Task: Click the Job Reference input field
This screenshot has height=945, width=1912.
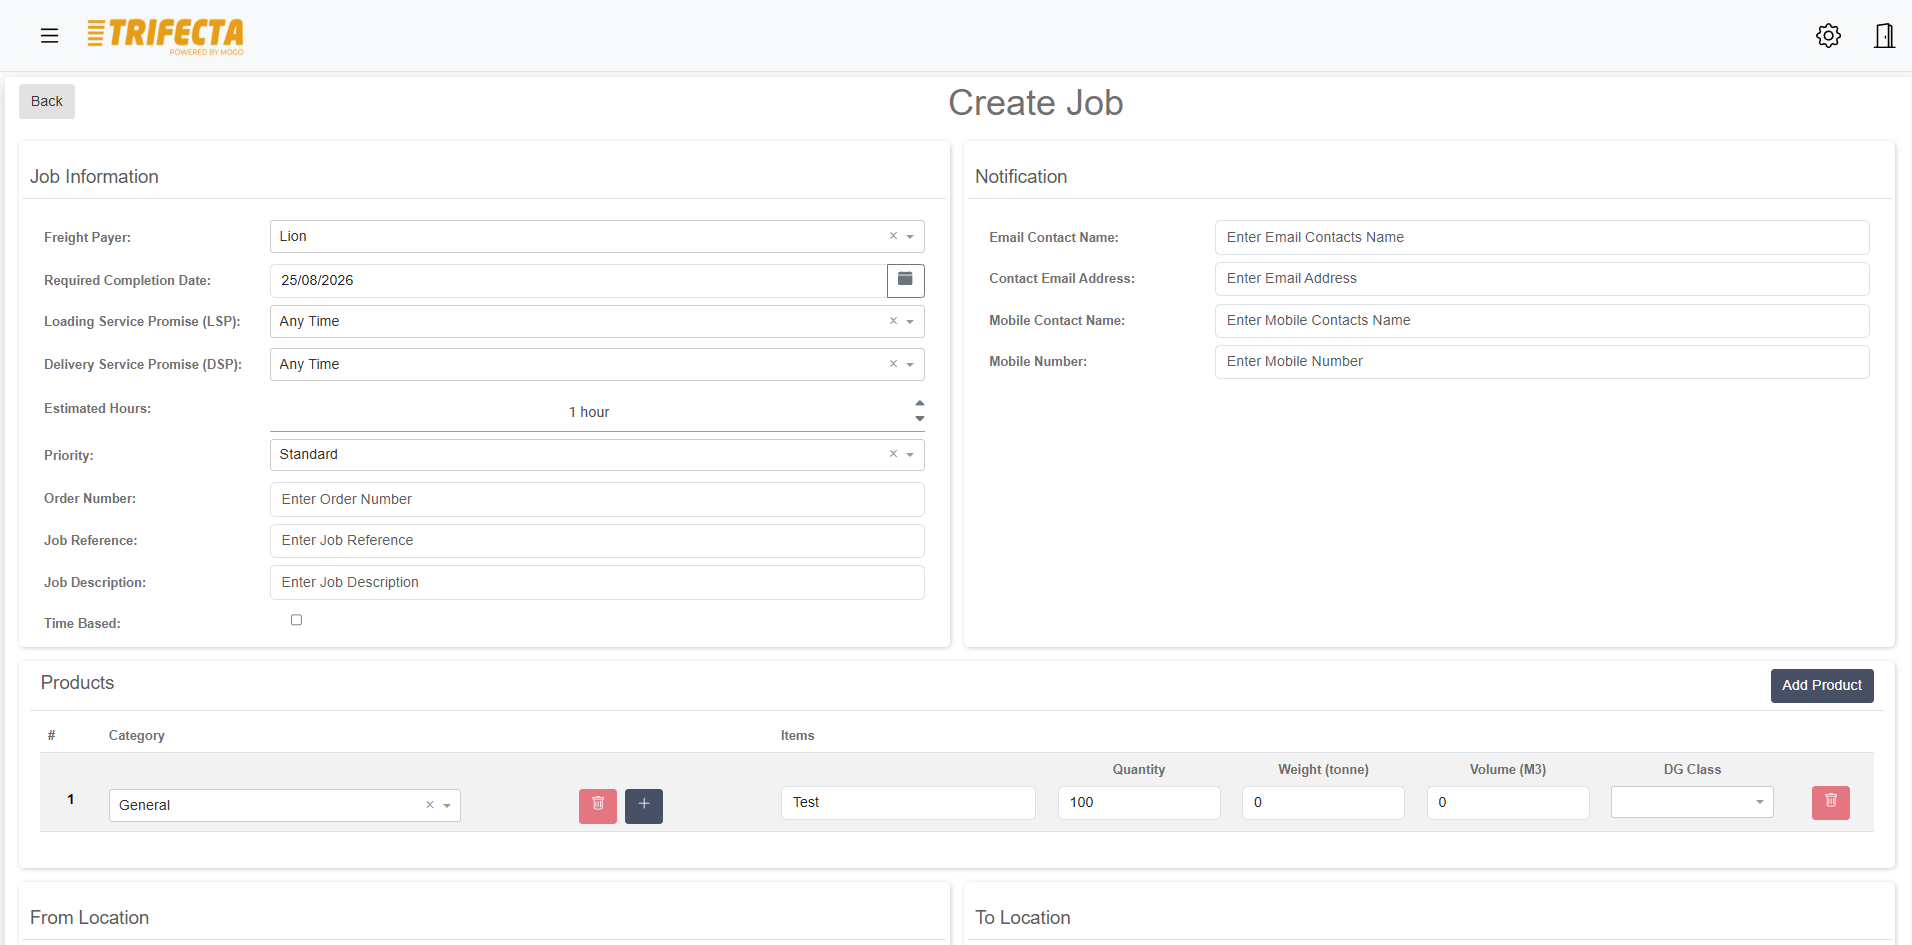Action: pos(597,540)
